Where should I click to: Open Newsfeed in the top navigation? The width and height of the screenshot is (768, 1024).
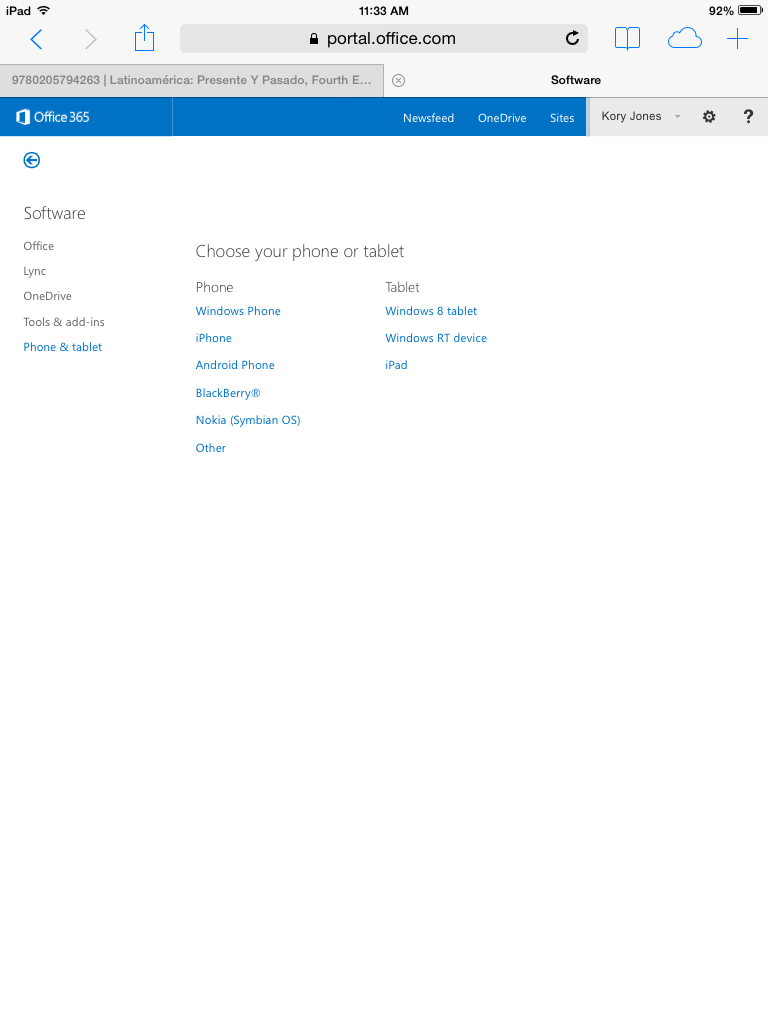tap(428, 118)
